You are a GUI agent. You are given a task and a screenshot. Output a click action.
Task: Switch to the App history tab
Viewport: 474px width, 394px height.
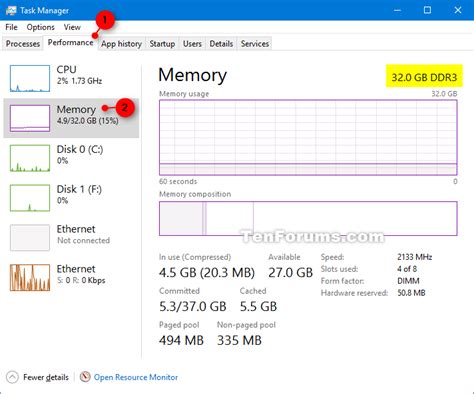click(121, 44)
